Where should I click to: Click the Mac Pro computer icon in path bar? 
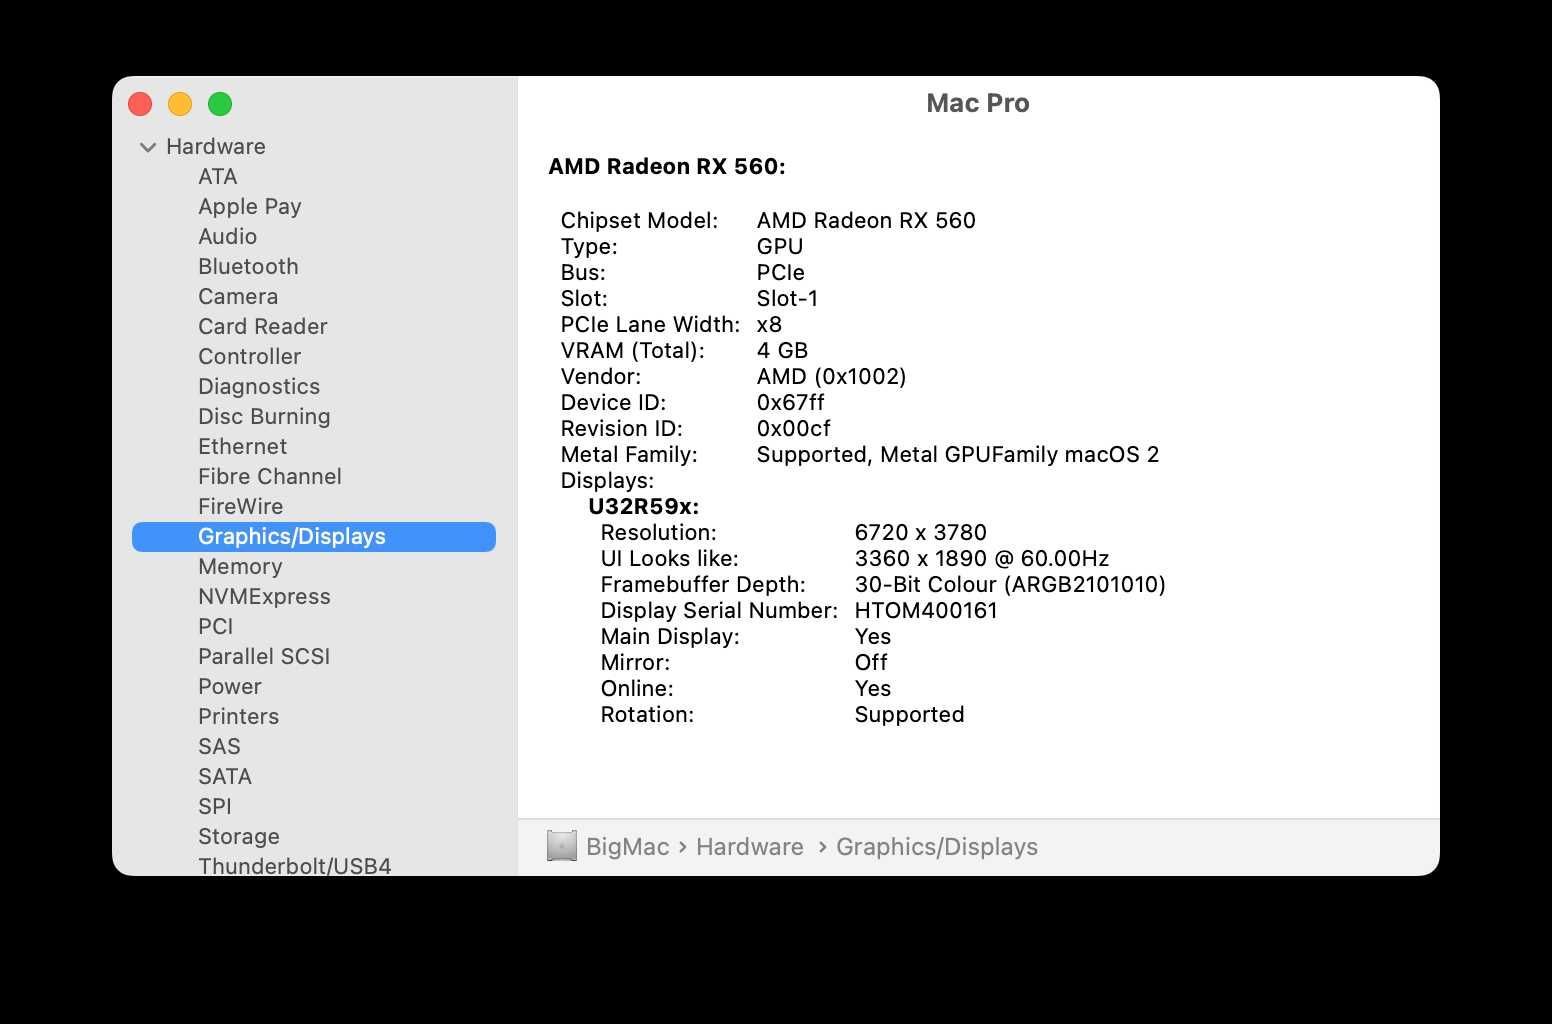pyautogui.click(x=562, y=846)
